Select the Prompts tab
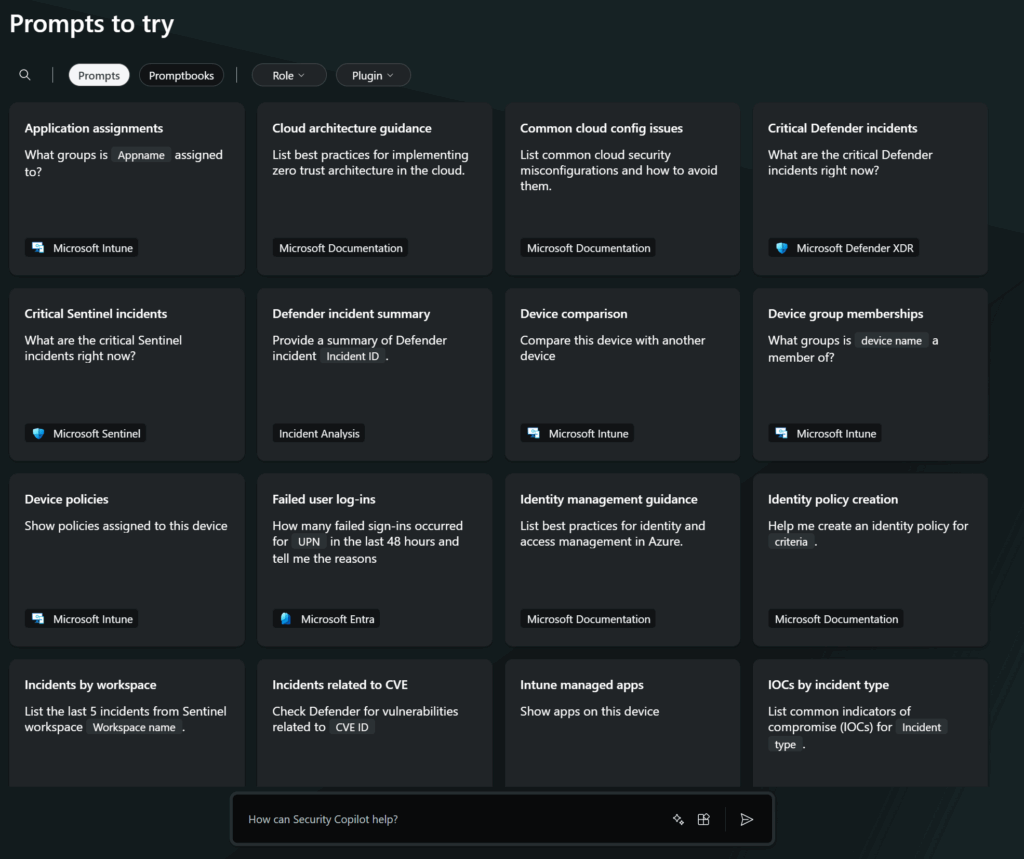The width and height of the screenshot is (1024, 859). 99,75
